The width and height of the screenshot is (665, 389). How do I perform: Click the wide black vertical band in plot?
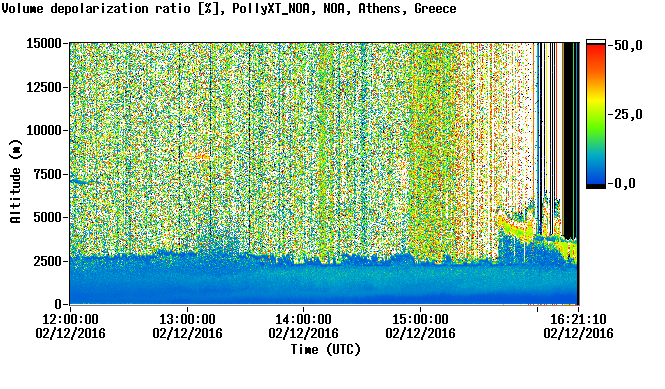click(x=568, y=140)
